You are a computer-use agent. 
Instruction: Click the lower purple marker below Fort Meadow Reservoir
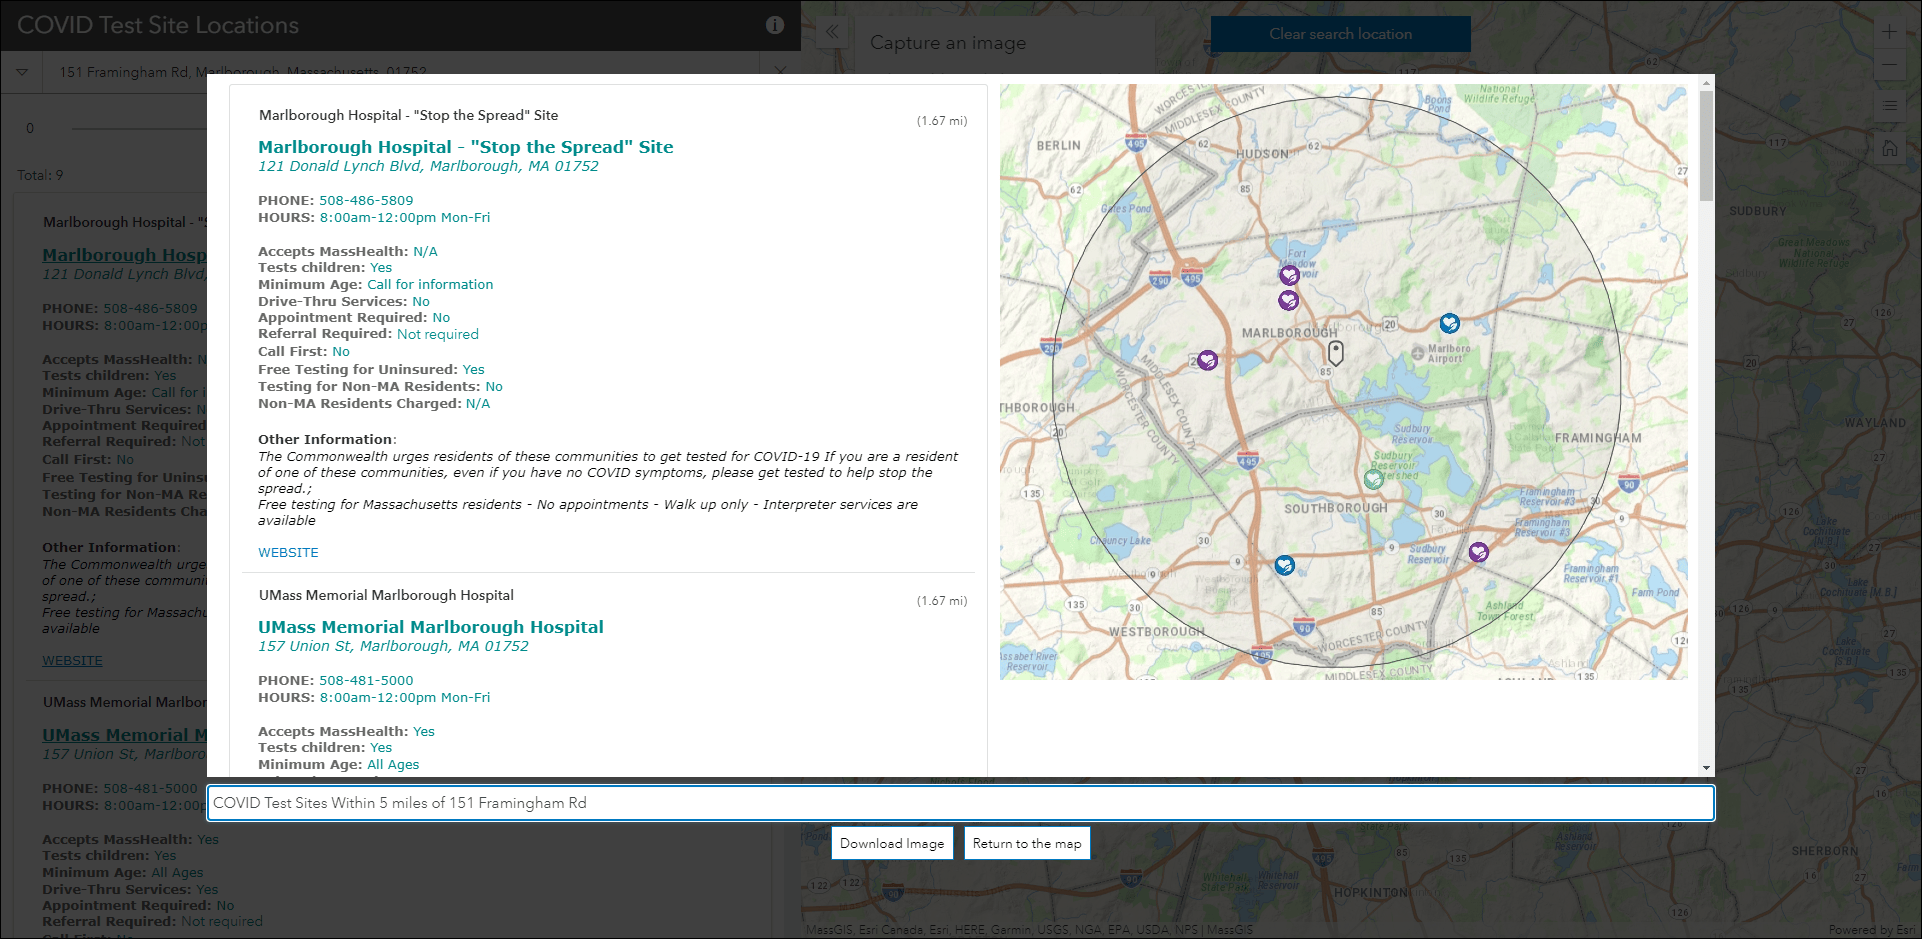pyautogui.click(x=1288, y=300)
